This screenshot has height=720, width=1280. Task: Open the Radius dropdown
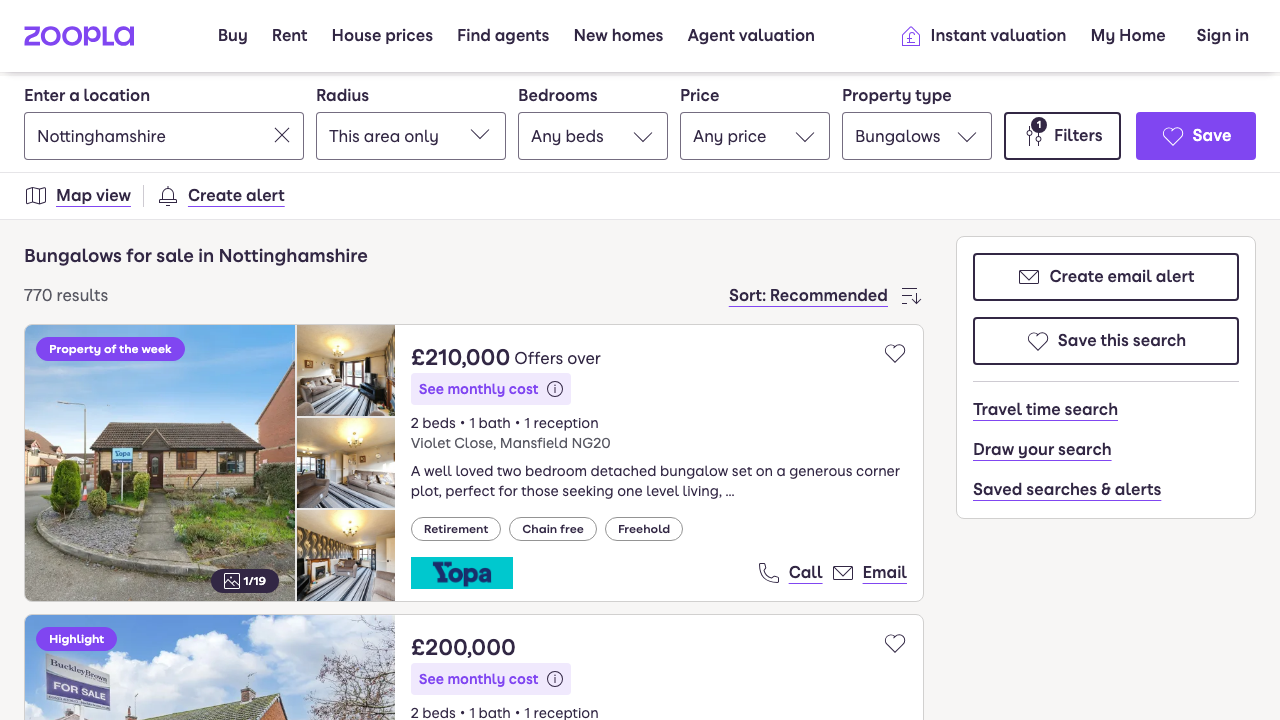[410, 135]
